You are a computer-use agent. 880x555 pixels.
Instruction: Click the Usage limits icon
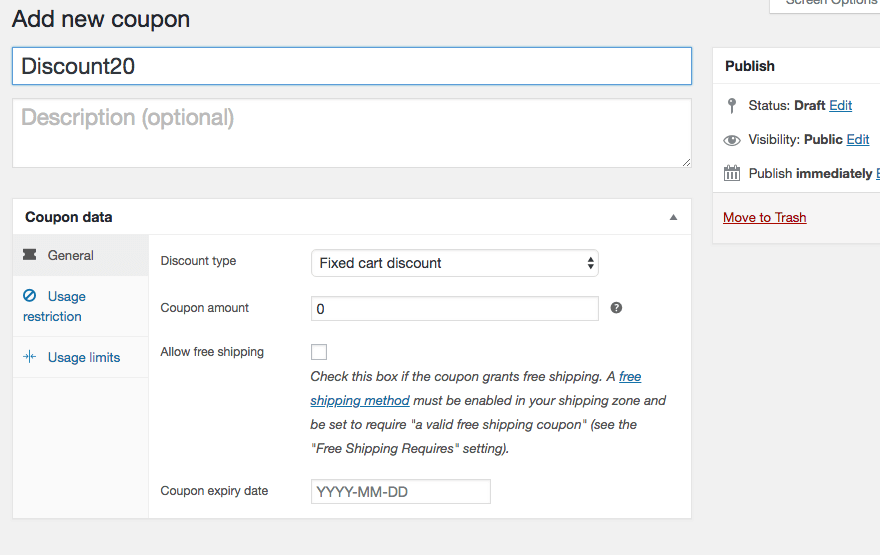30,357
